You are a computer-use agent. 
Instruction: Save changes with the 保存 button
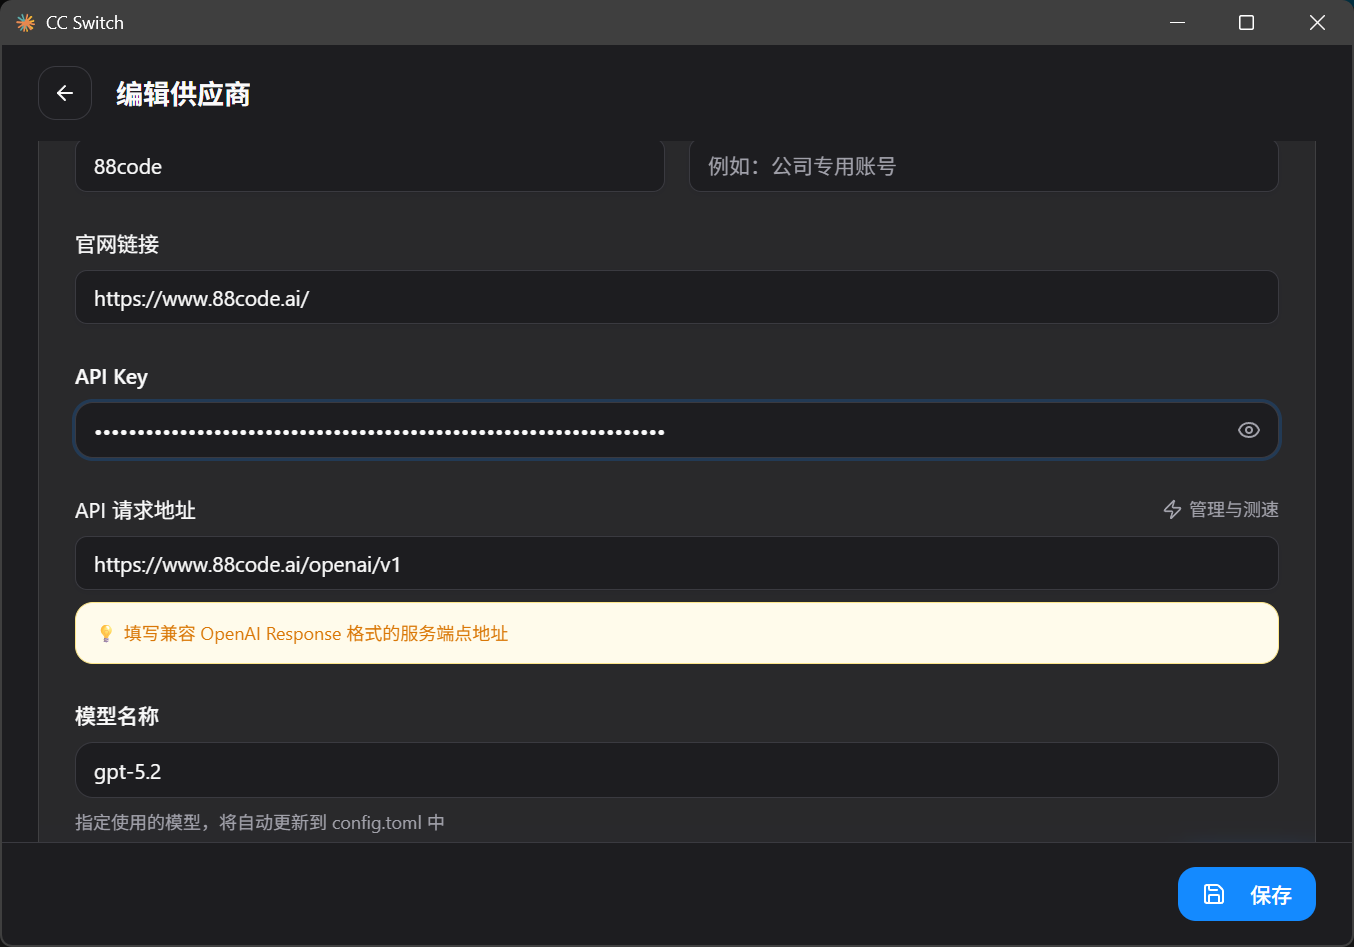tap(1246, 894)
